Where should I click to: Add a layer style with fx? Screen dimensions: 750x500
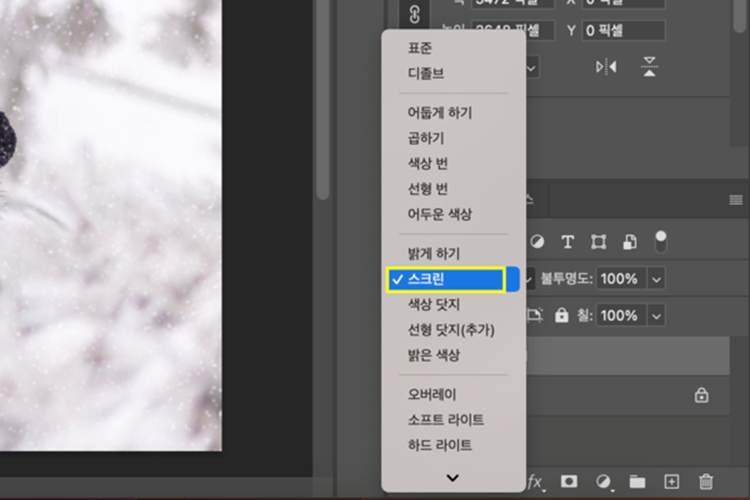pyautogui.click(x=536, y=482)
